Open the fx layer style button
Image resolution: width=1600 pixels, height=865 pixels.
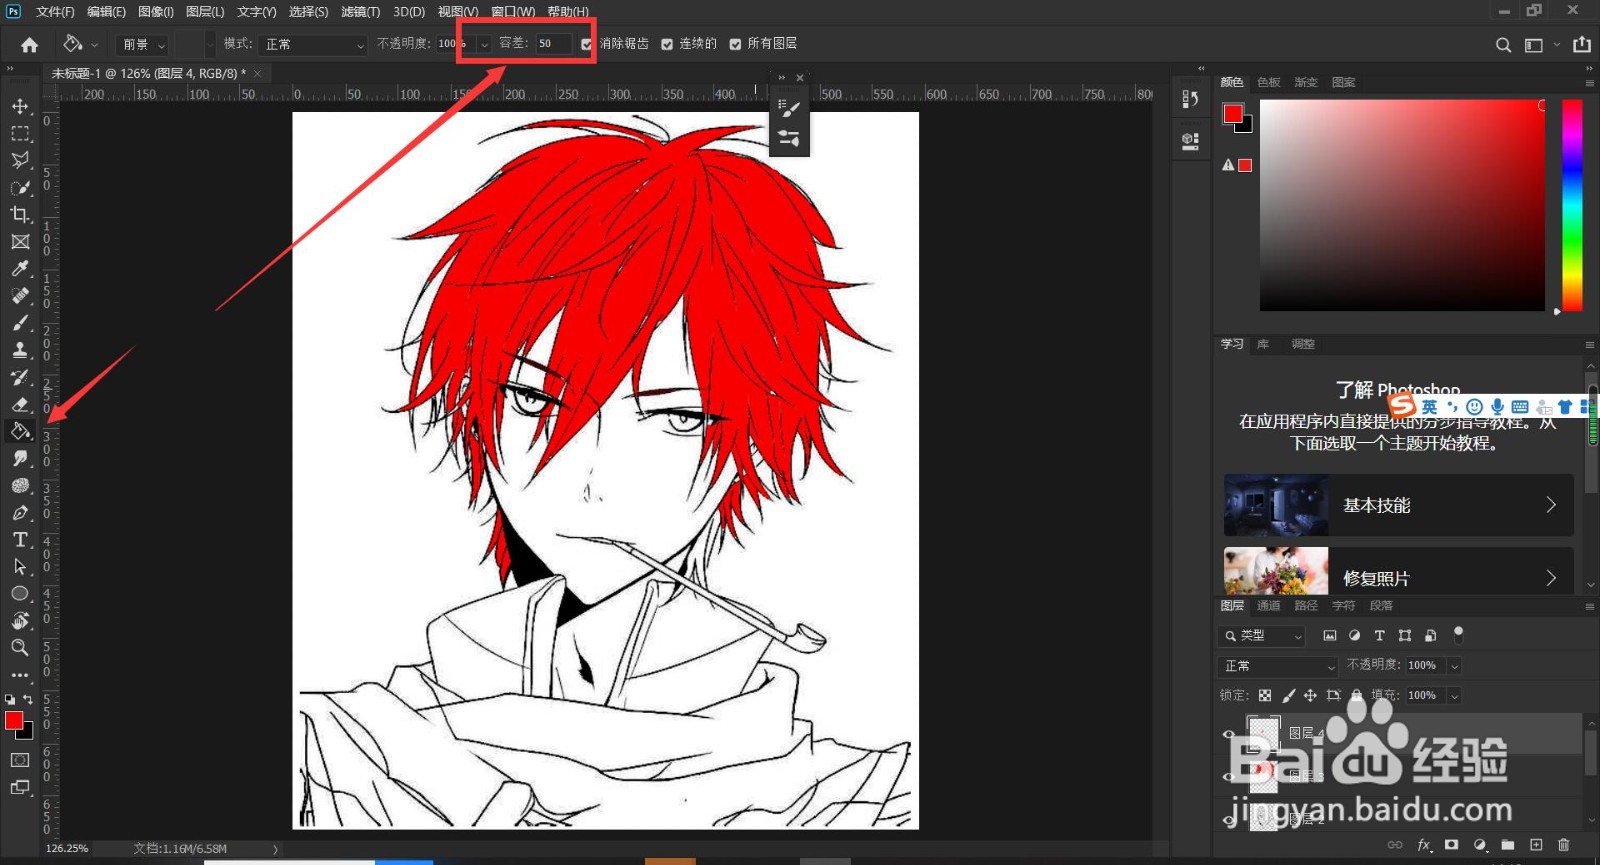[x=1424, y=845]
